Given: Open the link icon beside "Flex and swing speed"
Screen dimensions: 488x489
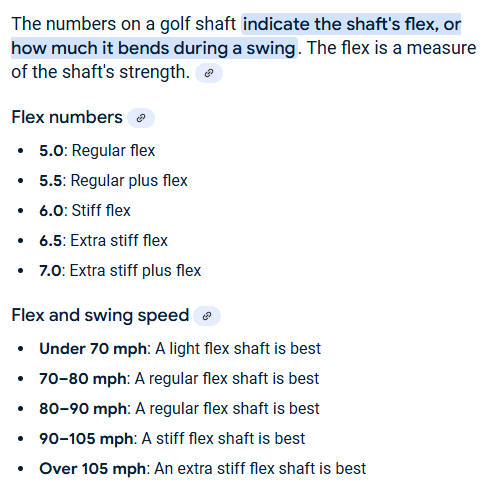Looking at the screenshot, I should point(207,316).
